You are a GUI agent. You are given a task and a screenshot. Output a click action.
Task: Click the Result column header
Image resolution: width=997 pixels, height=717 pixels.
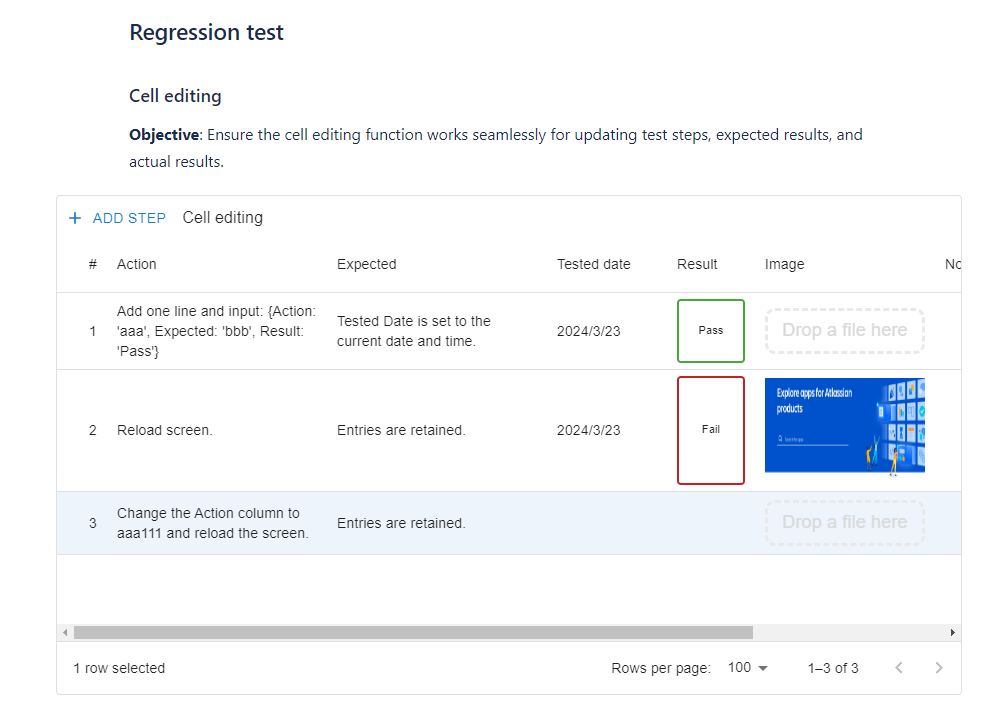(697, 265)
